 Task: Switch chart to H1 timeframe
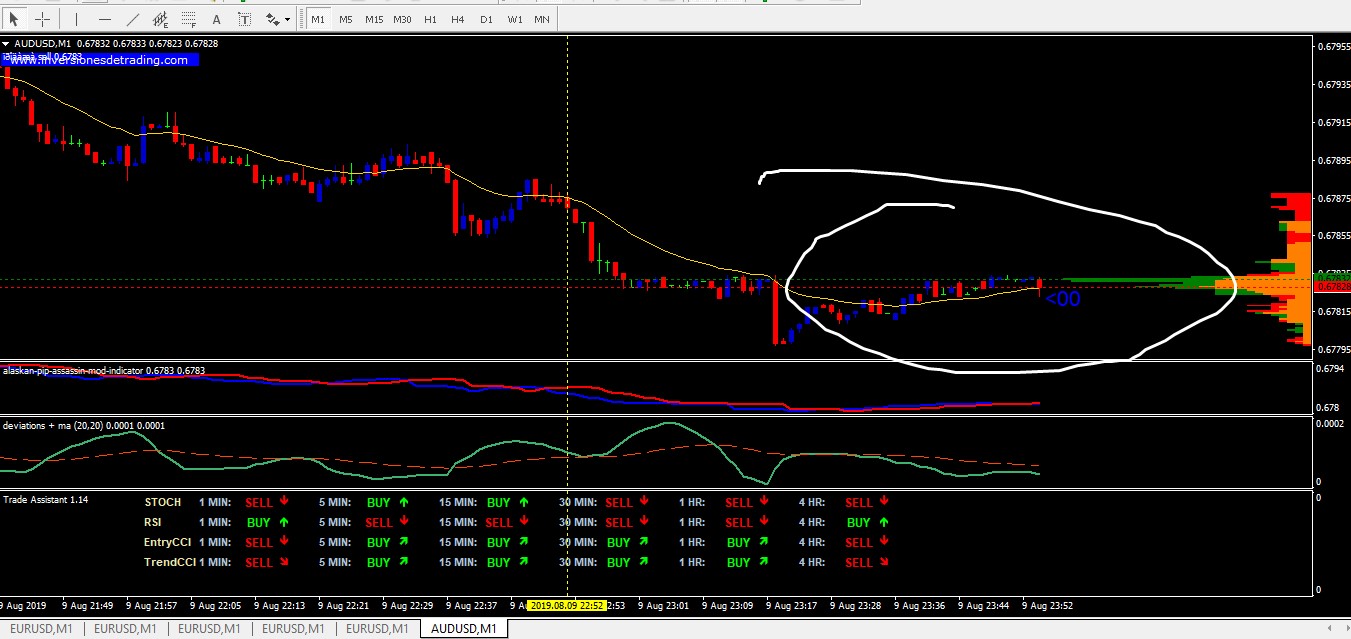[430, 19]
